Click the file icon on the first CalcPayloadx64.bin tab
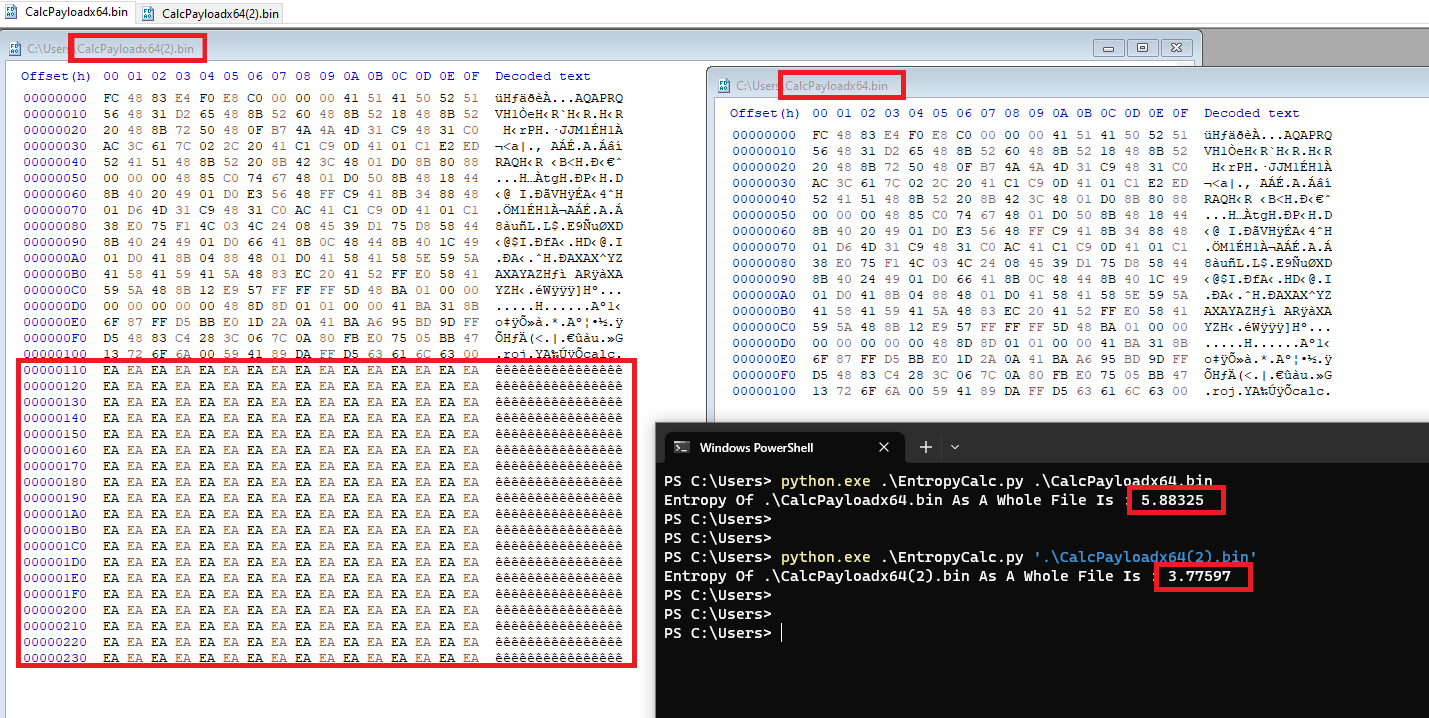Viewport: 1429px width, 718px height. point(12,12)
